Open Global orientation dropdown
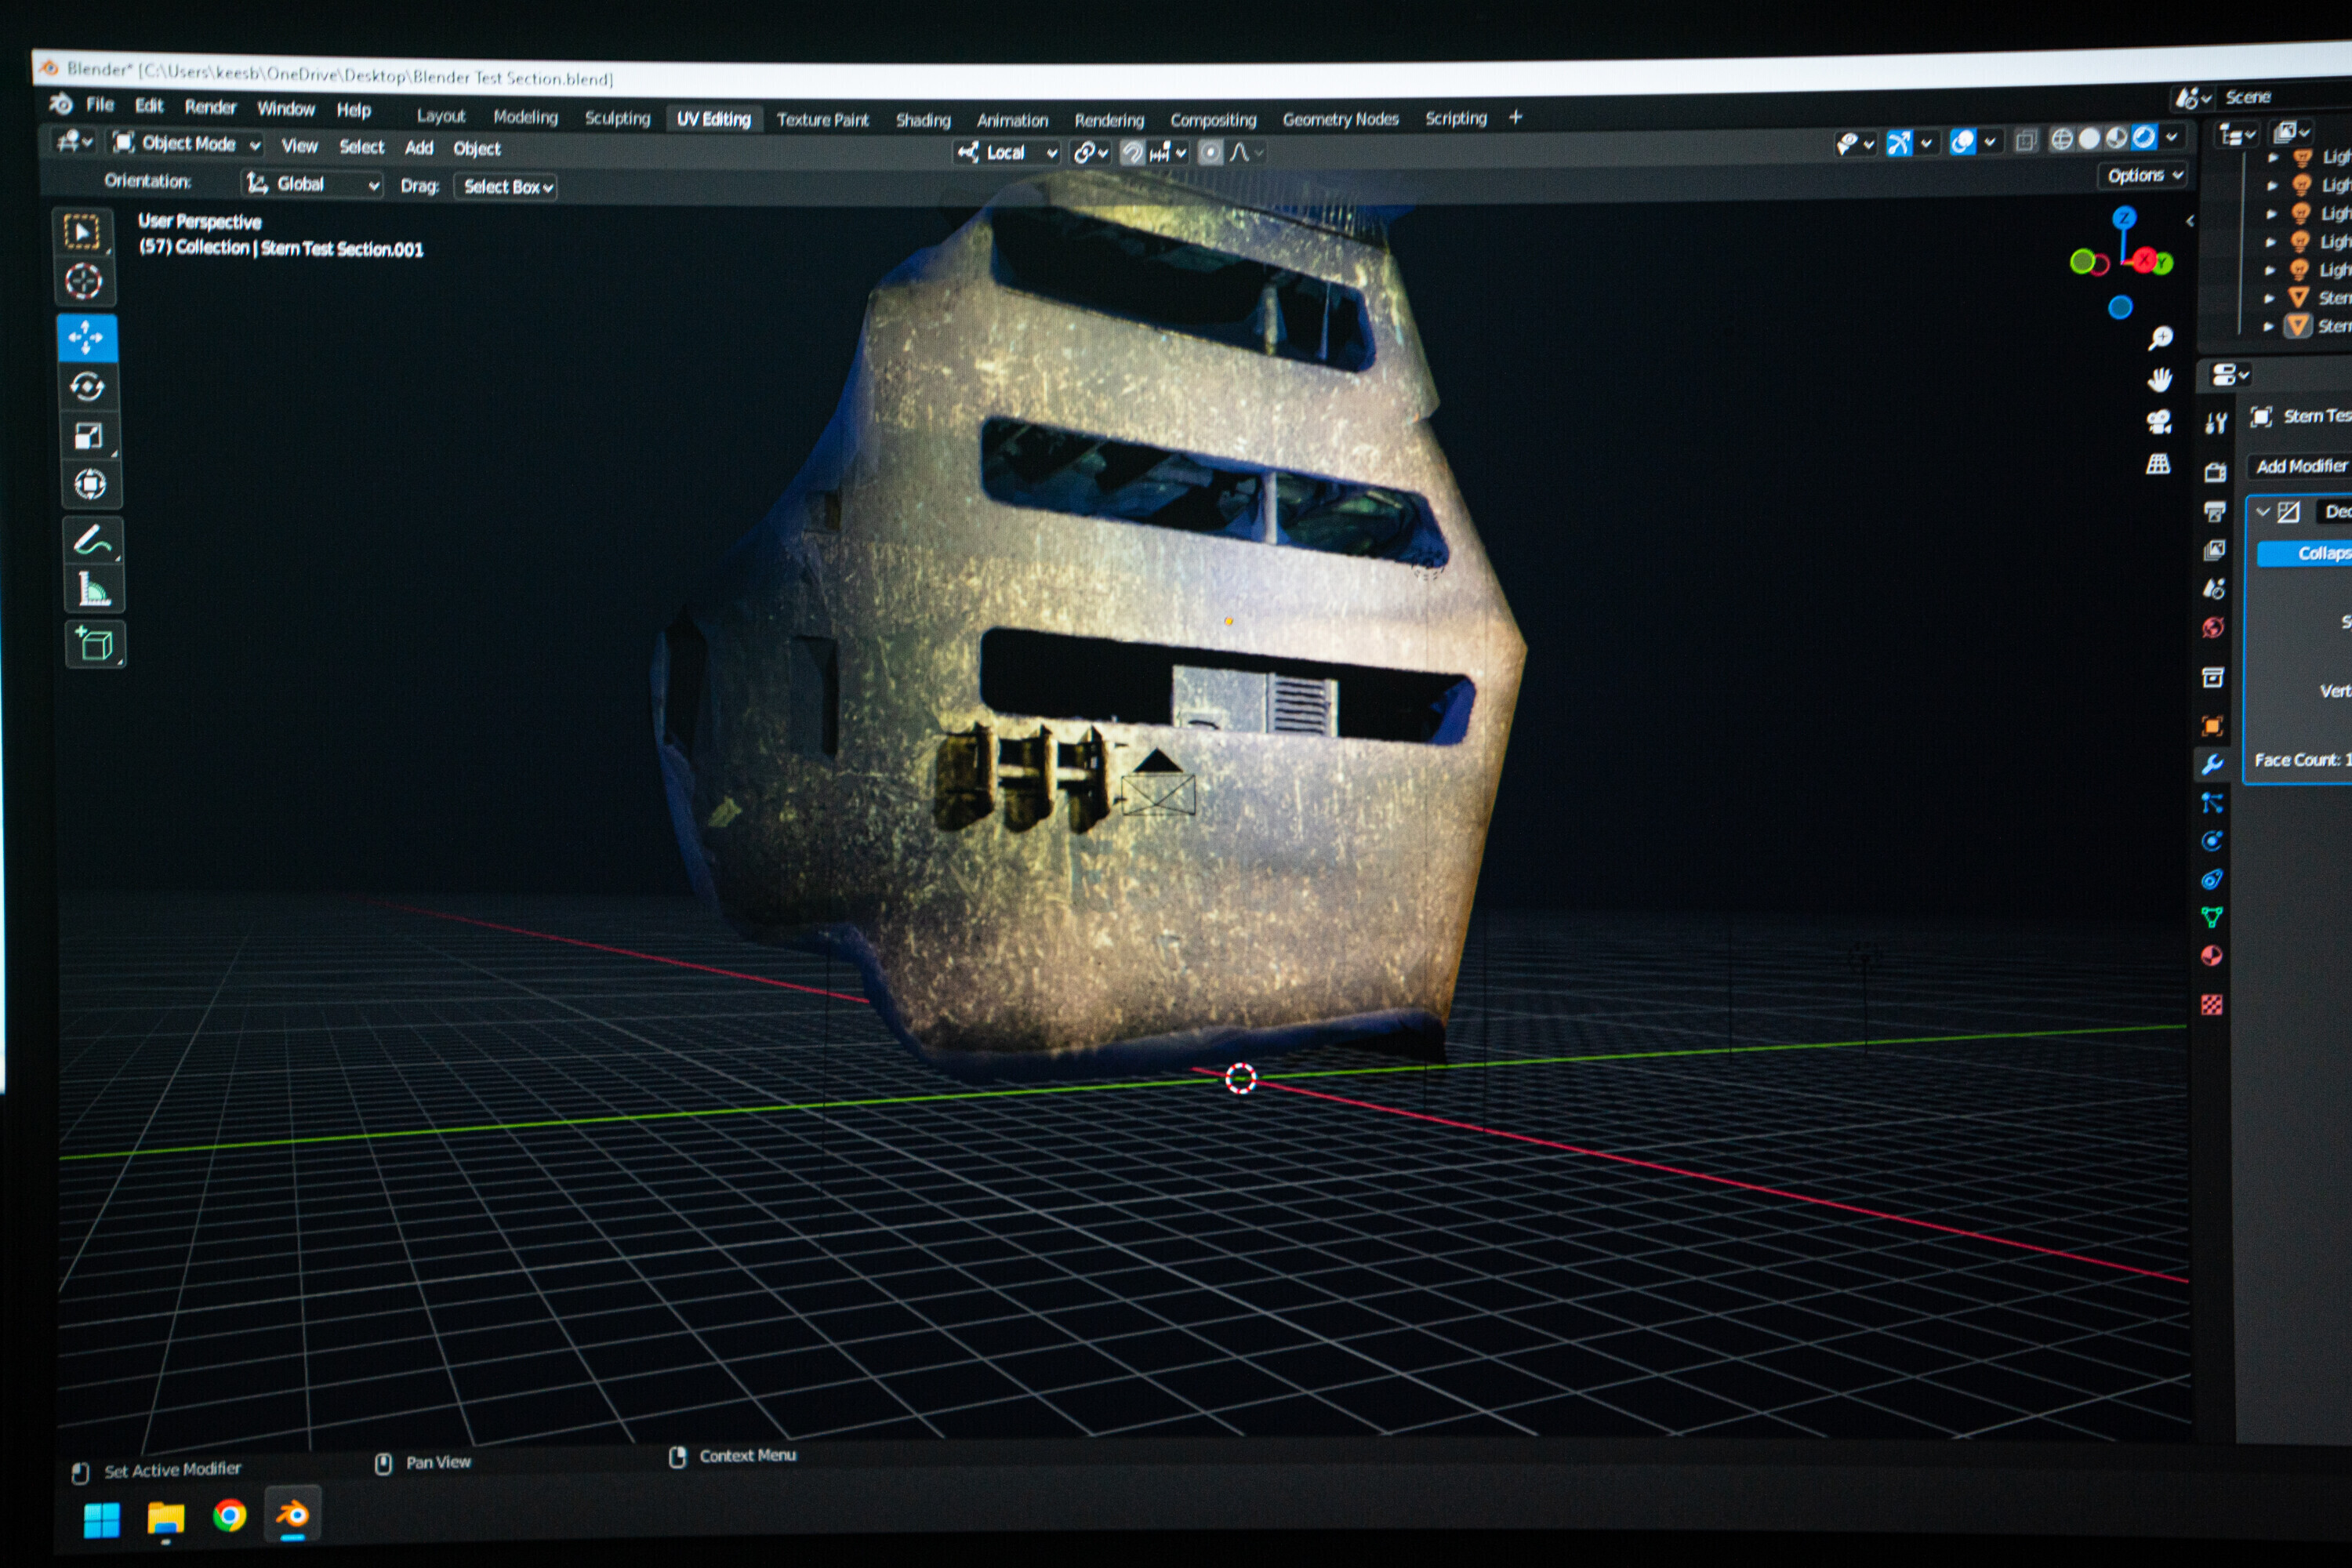The height and width of the screenshot is (1568, 2352). click(x=313, y=184)
